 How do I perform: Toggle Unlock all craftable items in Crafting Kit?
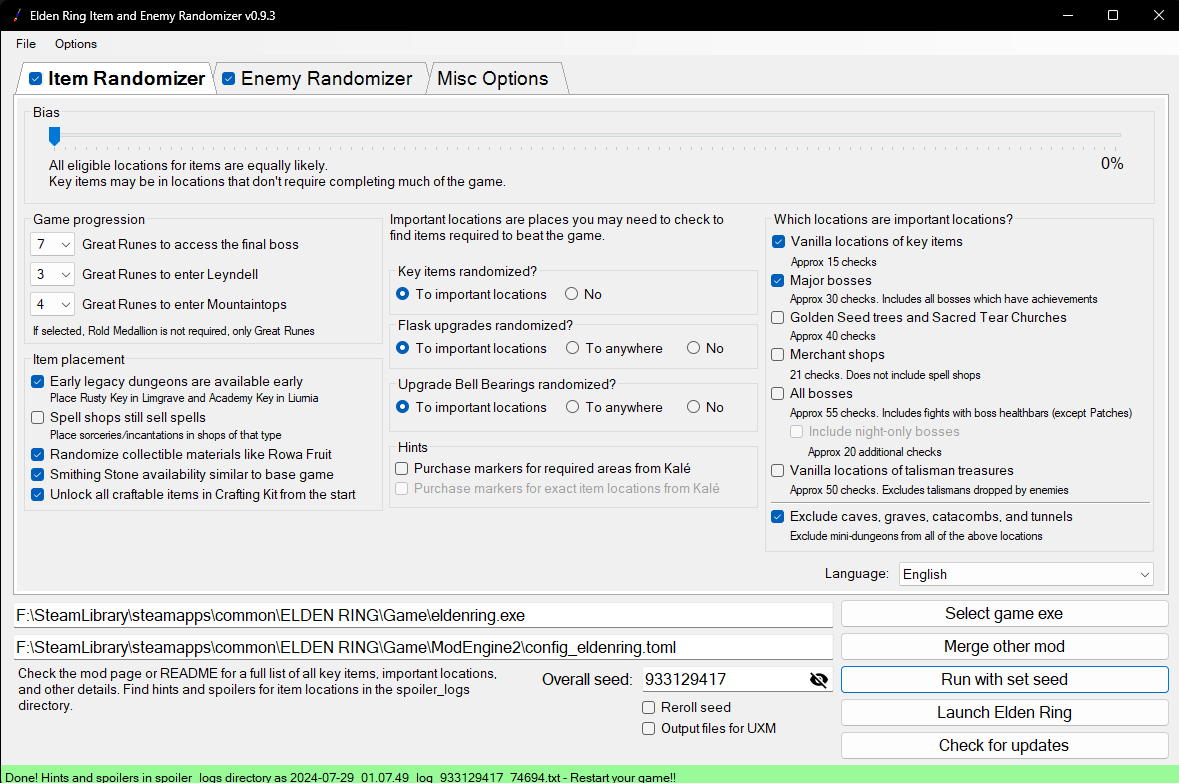(x=38, y=495)
